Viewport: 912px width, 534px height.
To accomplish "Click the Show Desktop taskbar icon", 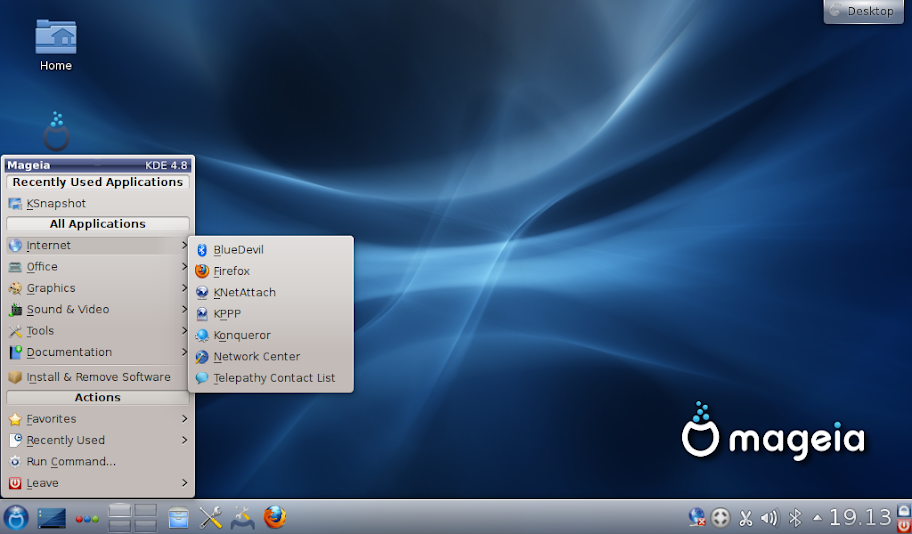I will 52,518.
